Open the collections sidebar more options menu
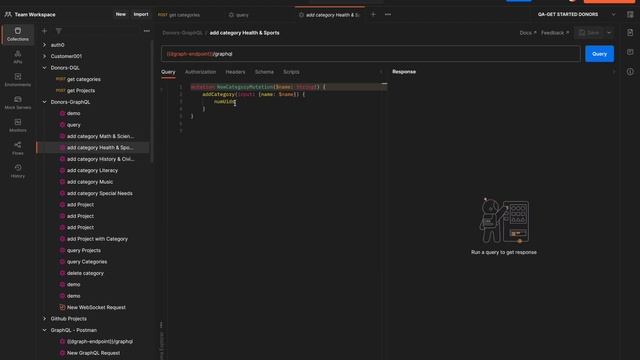This screenshot has width=640, height=360. coord(147,31)
